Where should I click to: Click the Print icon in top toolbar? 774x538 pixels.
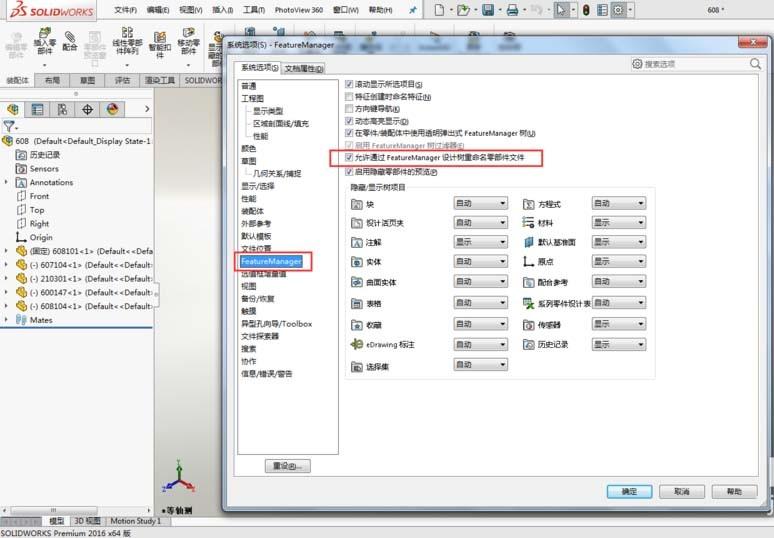click(x=512, y=10)
